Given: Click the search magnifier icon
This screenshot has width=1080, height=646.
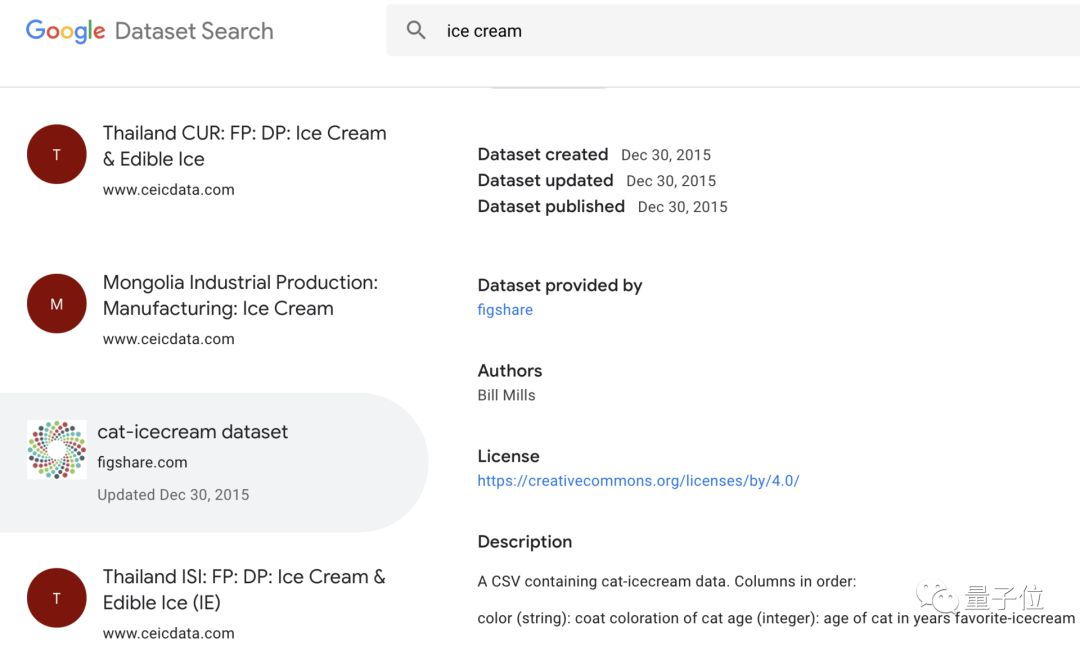Looking at the screenshot, I should (416, 31).
